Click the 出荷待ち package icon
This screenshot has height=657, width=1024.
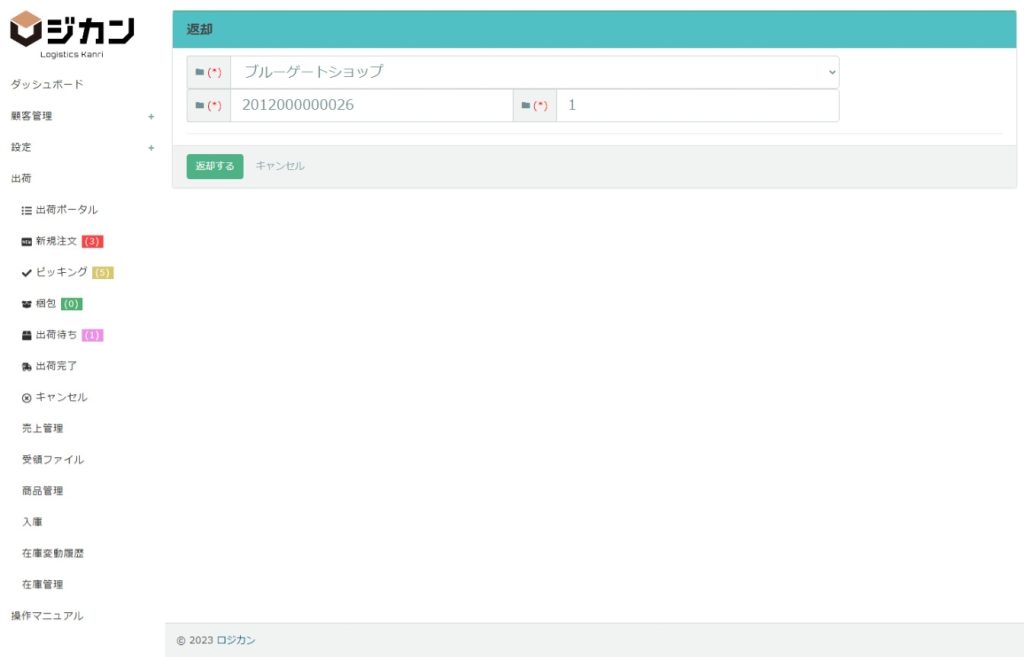[x=27, y=335]
